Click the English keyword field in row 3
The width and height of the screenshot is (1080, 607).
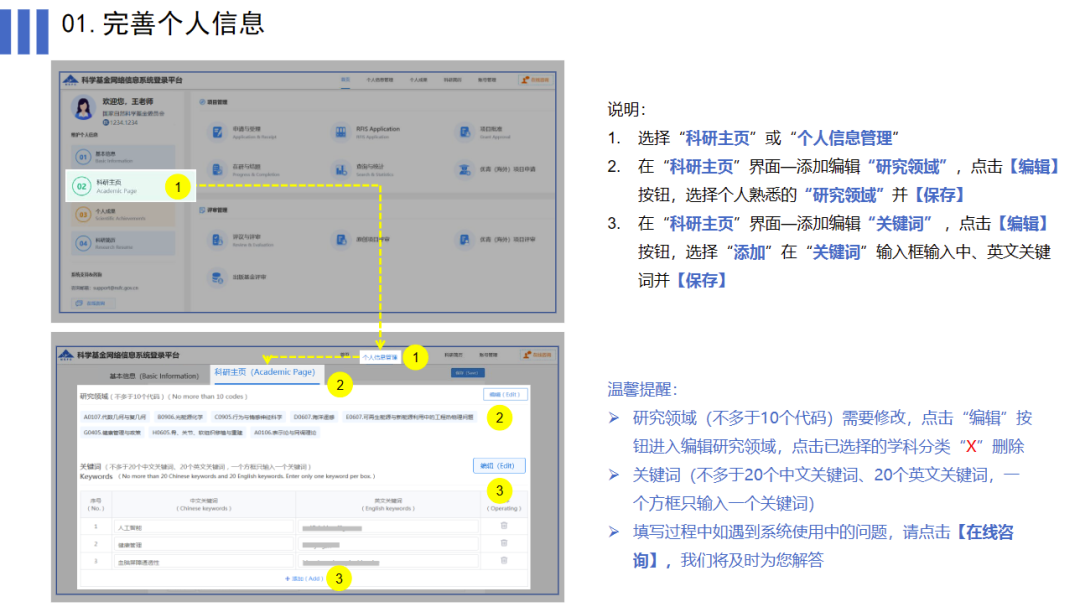point(388,562)
